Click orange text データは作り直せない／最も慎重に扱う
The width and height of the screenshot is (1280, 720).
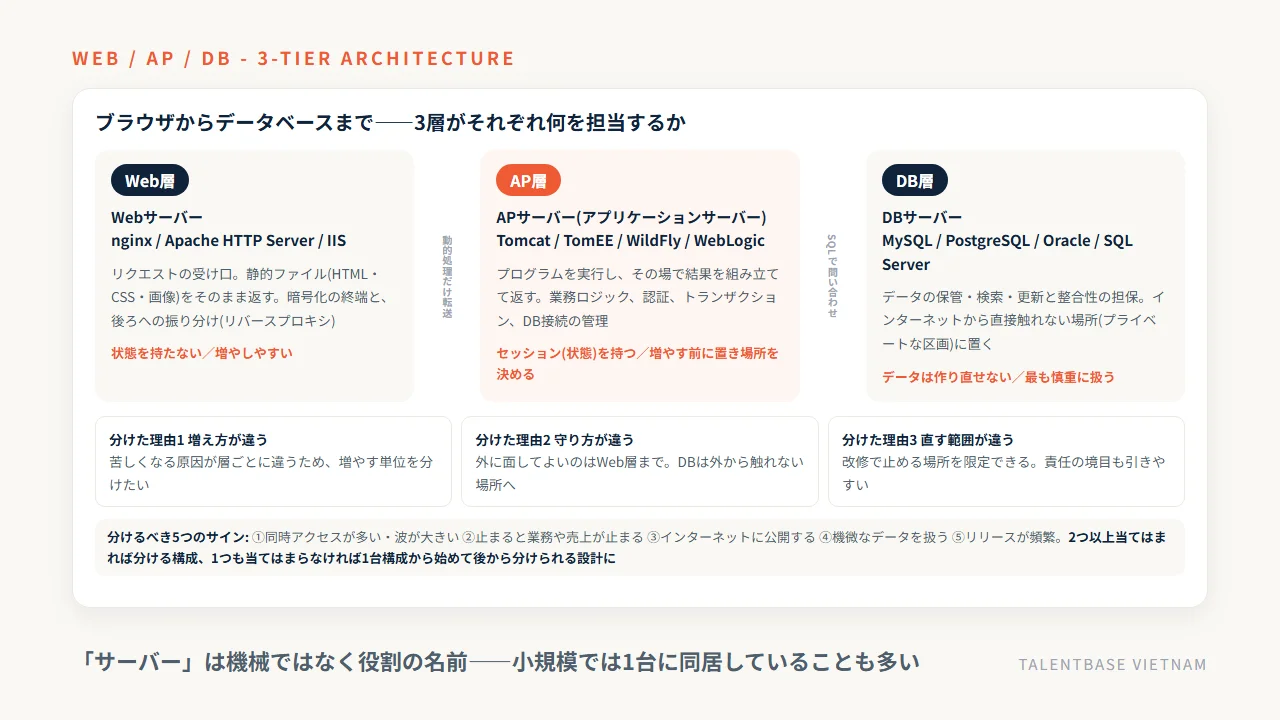coord(998,377)
